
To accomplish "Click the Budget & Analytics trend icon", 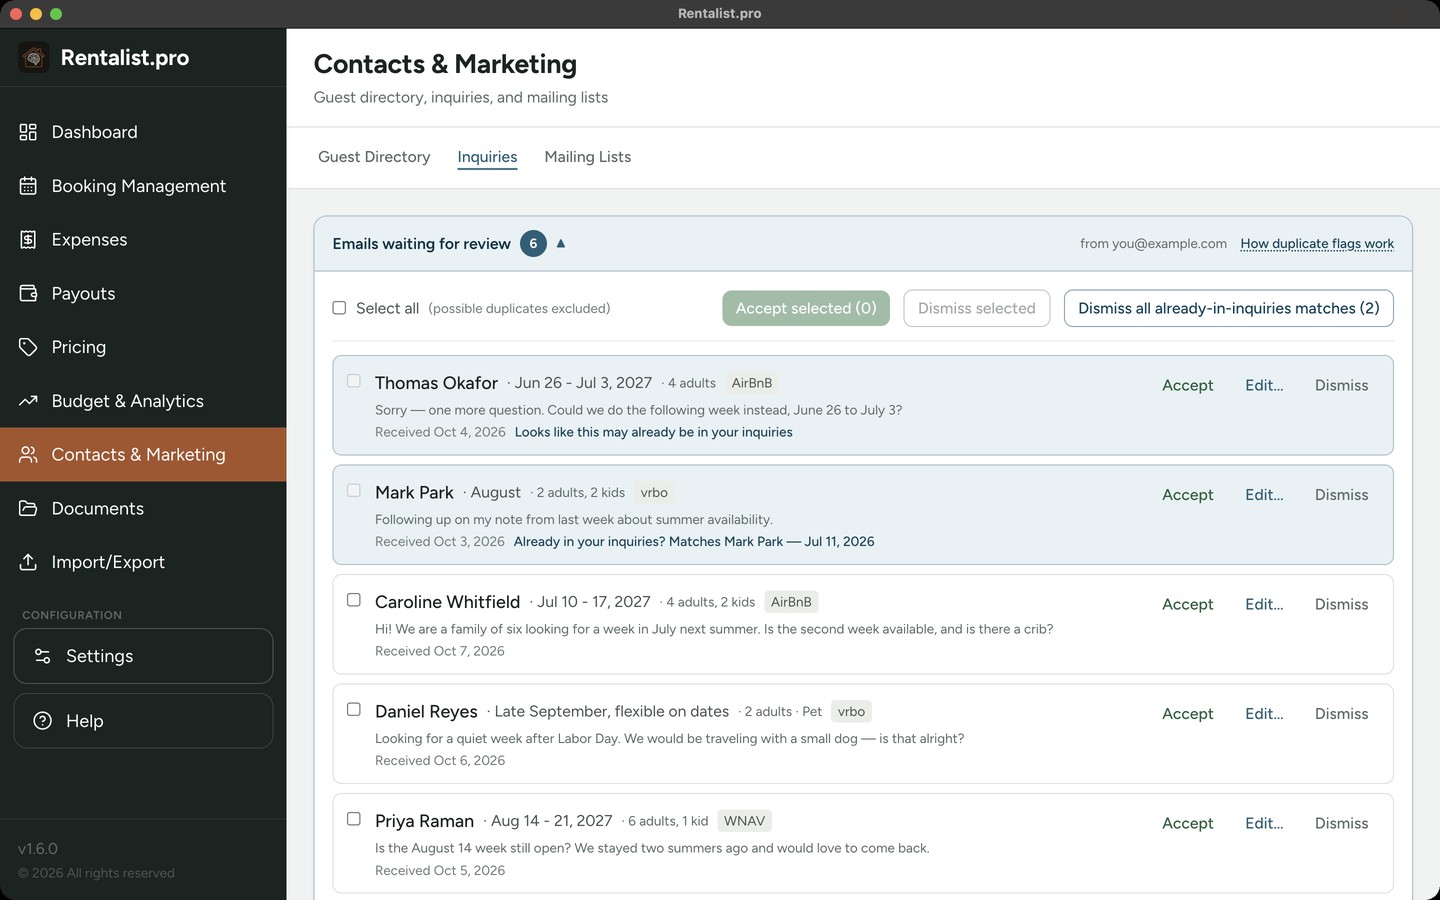I will click(28, 401).
